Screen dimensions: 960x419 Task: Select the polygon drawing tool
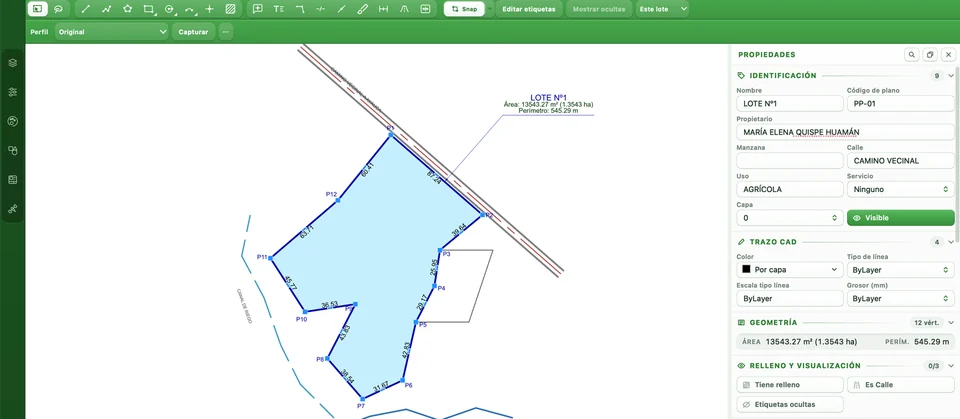click(127, 9)
